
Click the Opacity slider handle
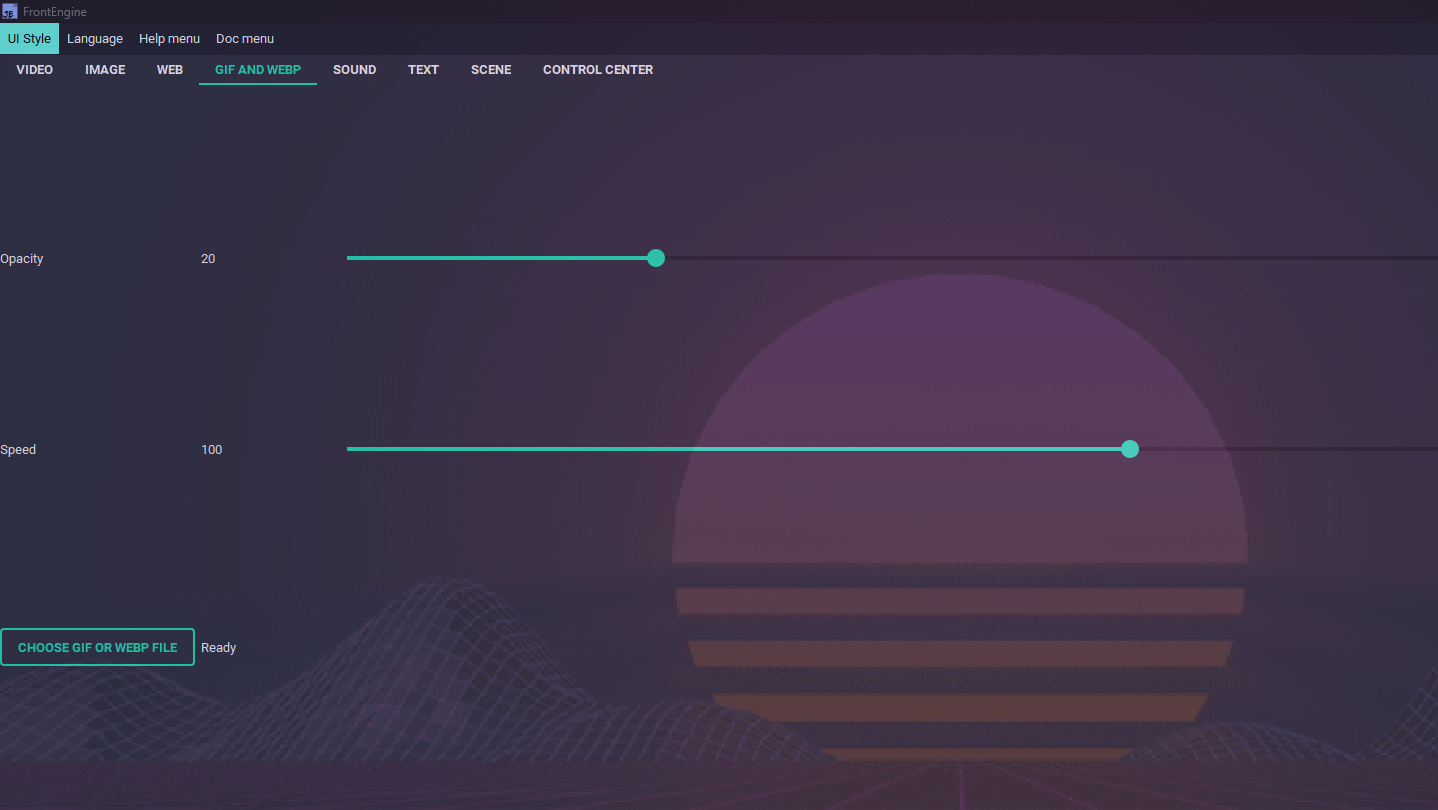pyautogui.click(x=656, y=258)
